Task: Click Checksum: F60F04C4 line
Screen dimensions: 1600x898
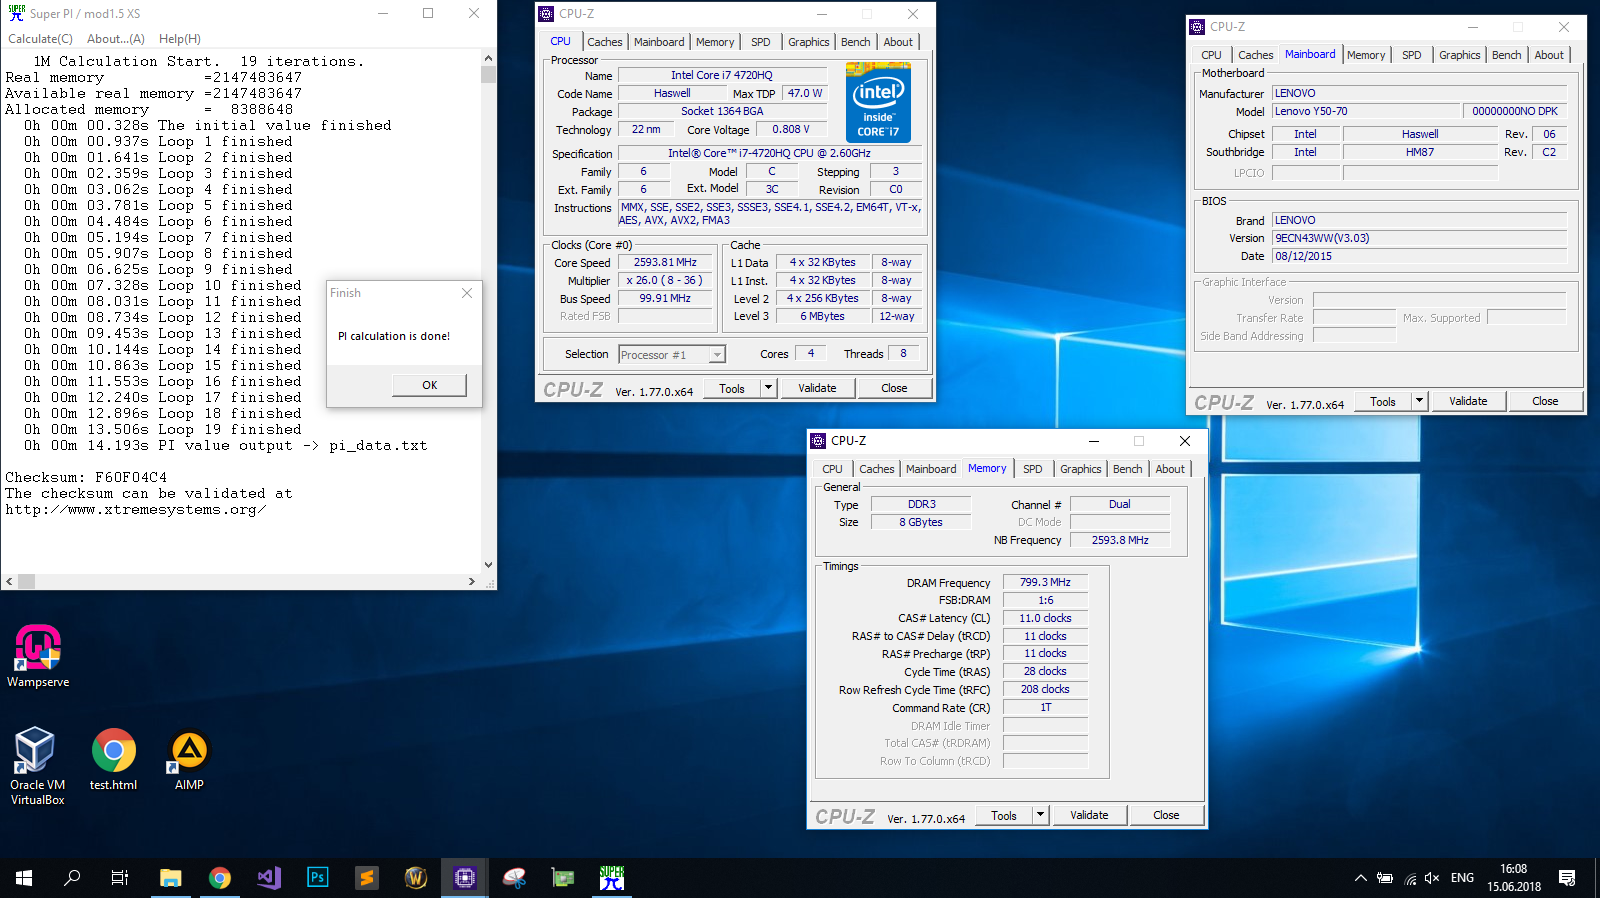Action: pos(86,477)
